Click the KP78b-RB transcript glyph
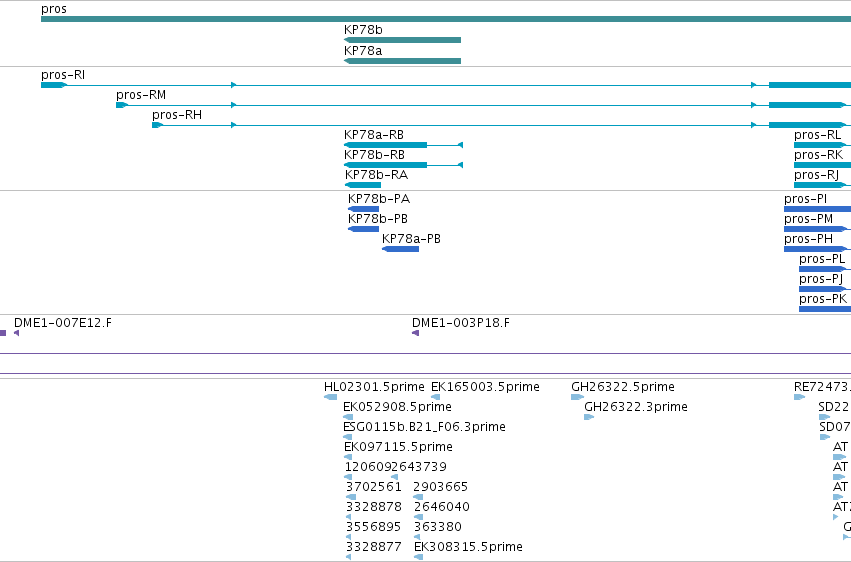The width and height of the screenshot is (851, 562). click(x=403, y=165)
